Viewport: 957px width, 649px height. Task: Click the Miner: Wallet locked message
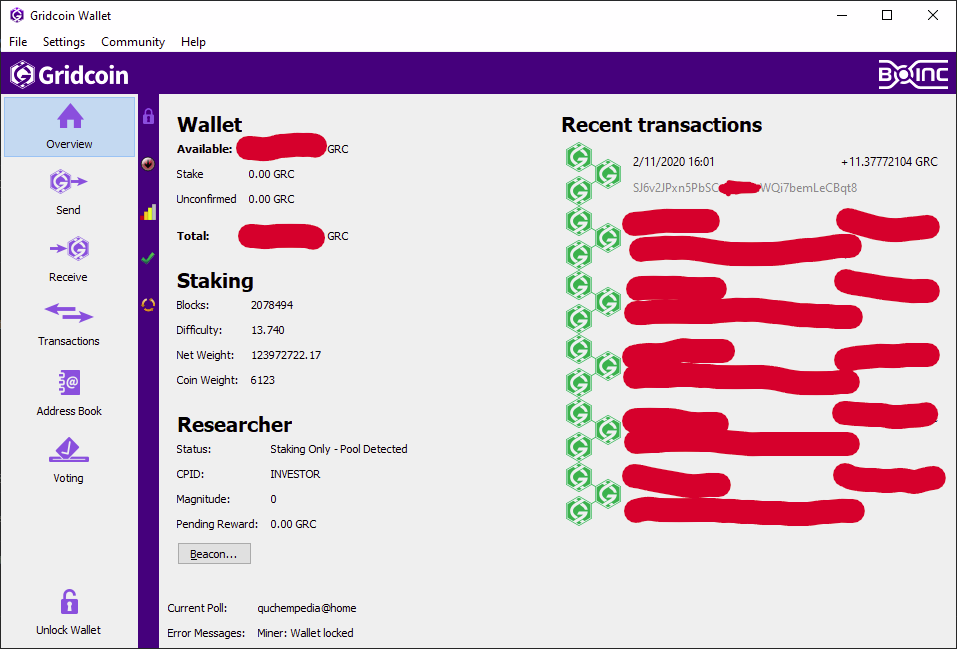(305, 633)
